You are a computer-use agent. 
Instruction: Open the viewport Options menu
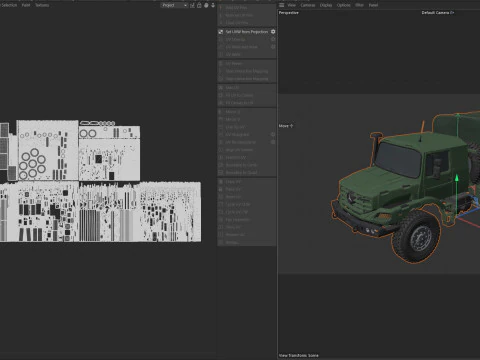343,5
